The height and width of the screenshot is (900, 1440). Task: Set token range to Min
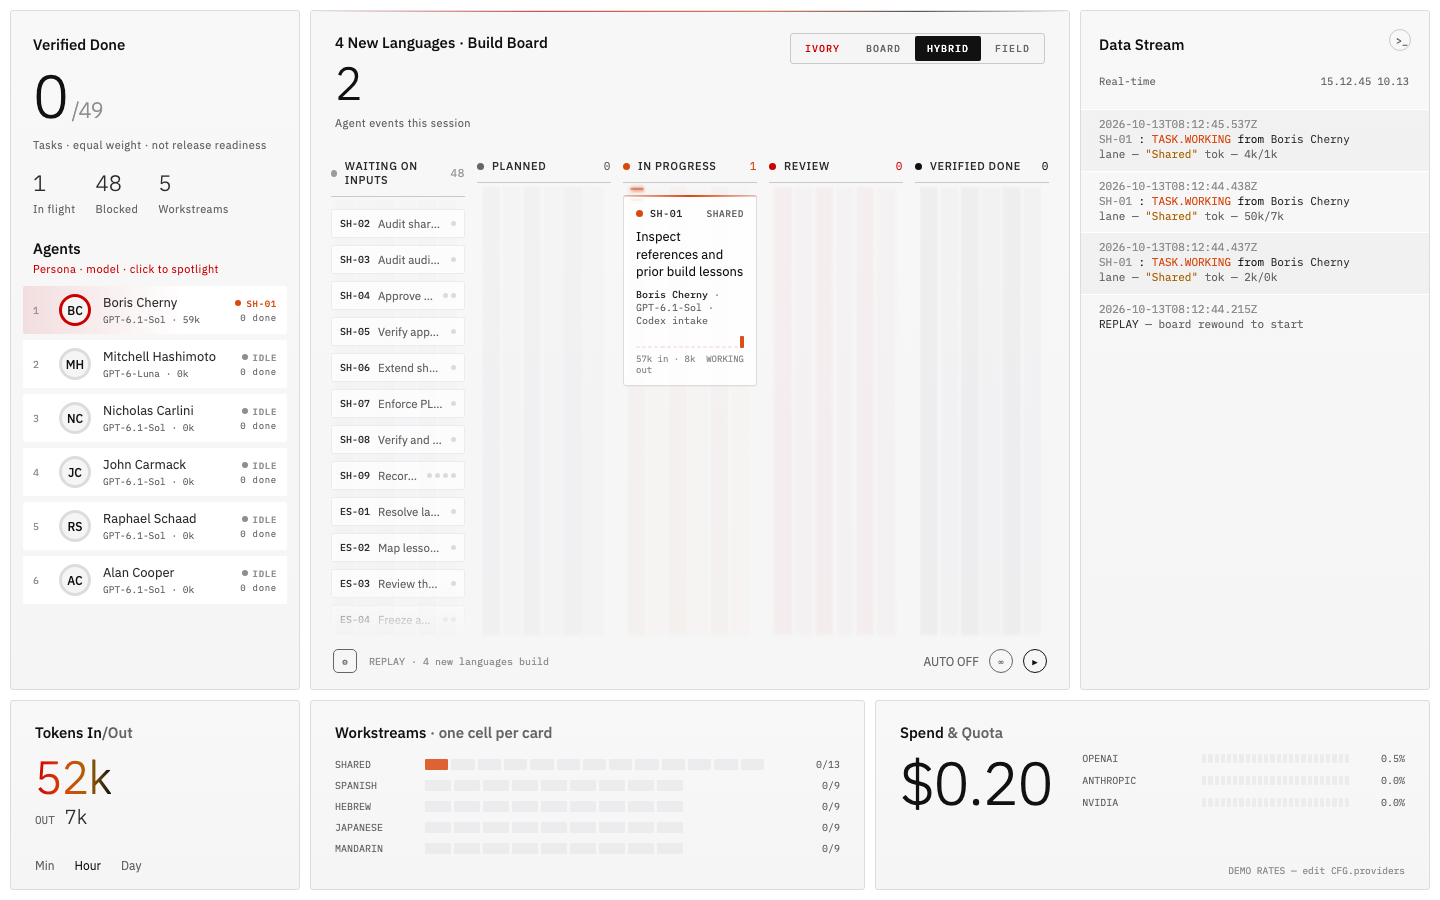[45, 866]
